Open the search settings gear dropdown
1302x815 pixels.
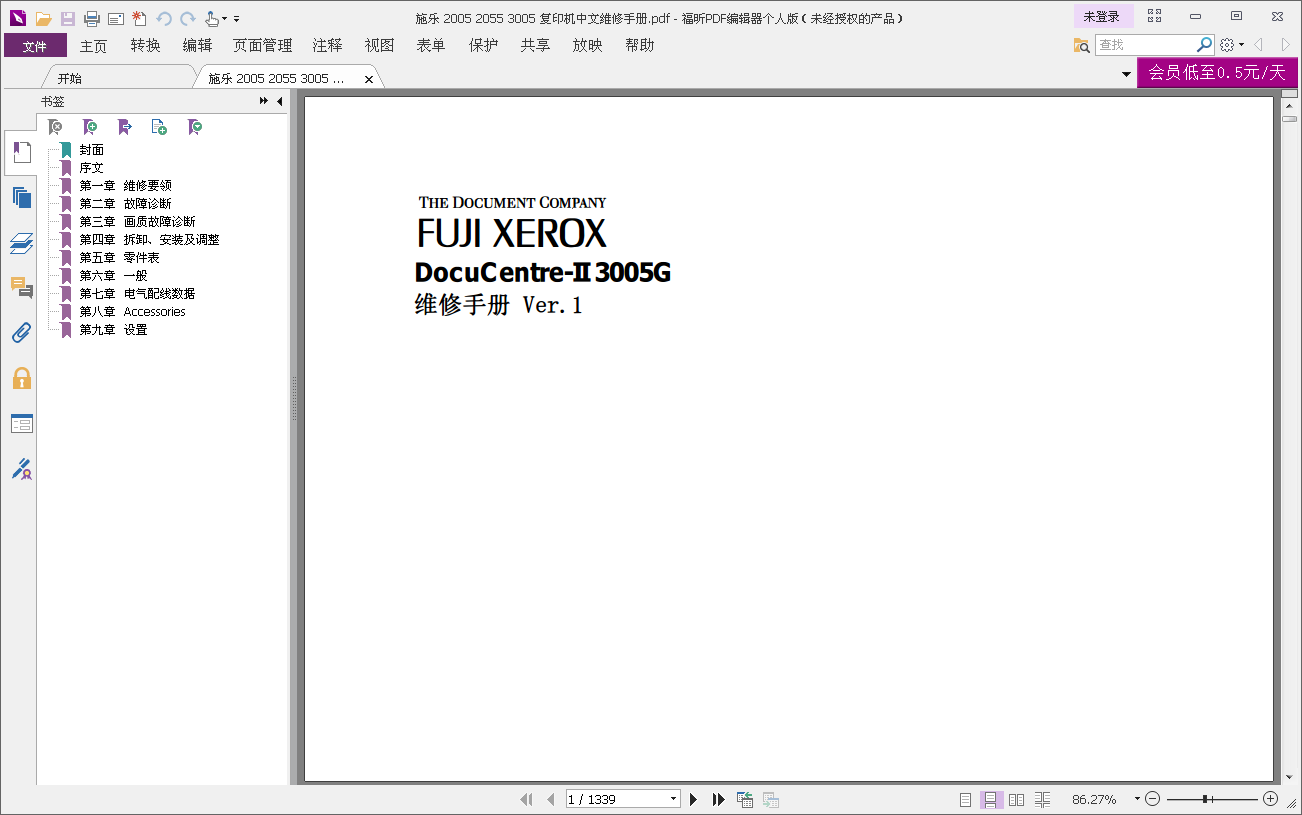tap(1231, 45)
